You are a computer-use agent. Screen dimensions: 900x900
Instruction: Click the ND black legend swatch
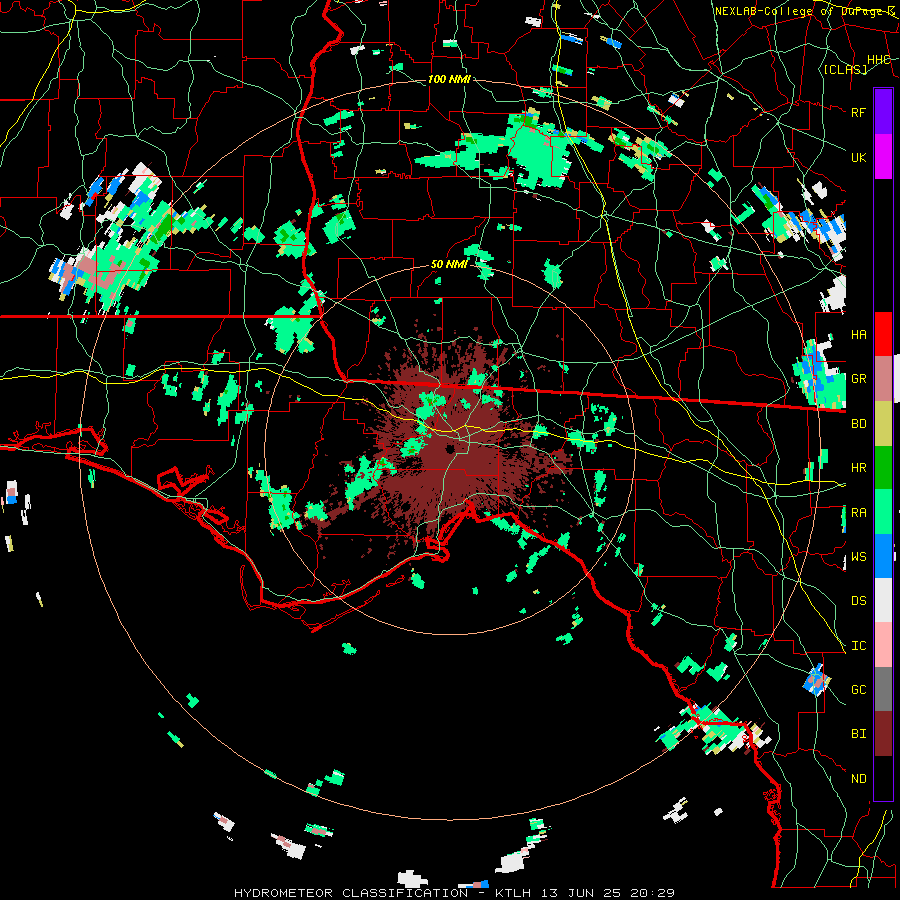[x=883, y=778]
